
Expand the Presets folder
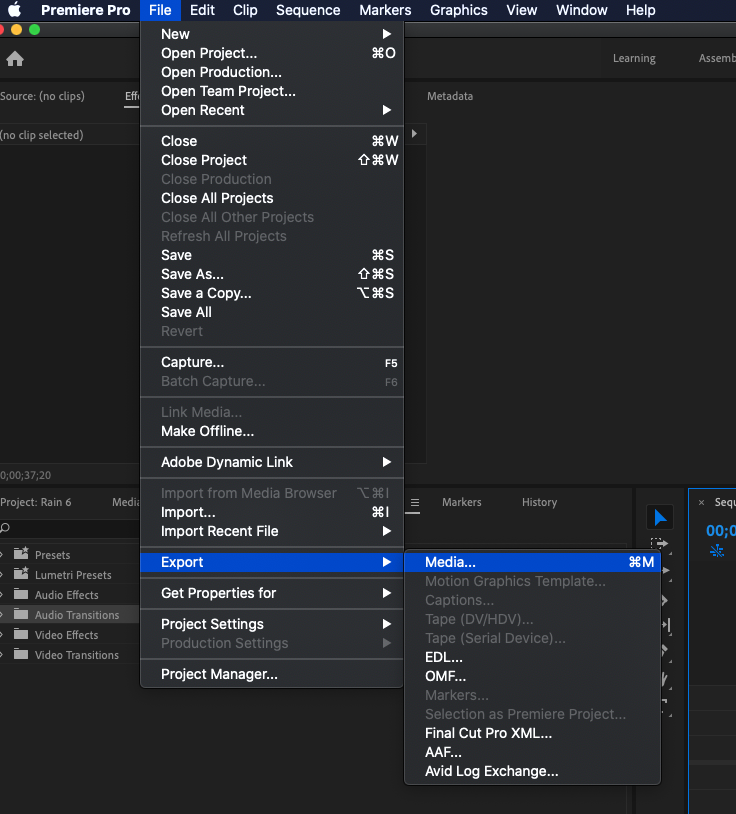click(x=2, y=555)
